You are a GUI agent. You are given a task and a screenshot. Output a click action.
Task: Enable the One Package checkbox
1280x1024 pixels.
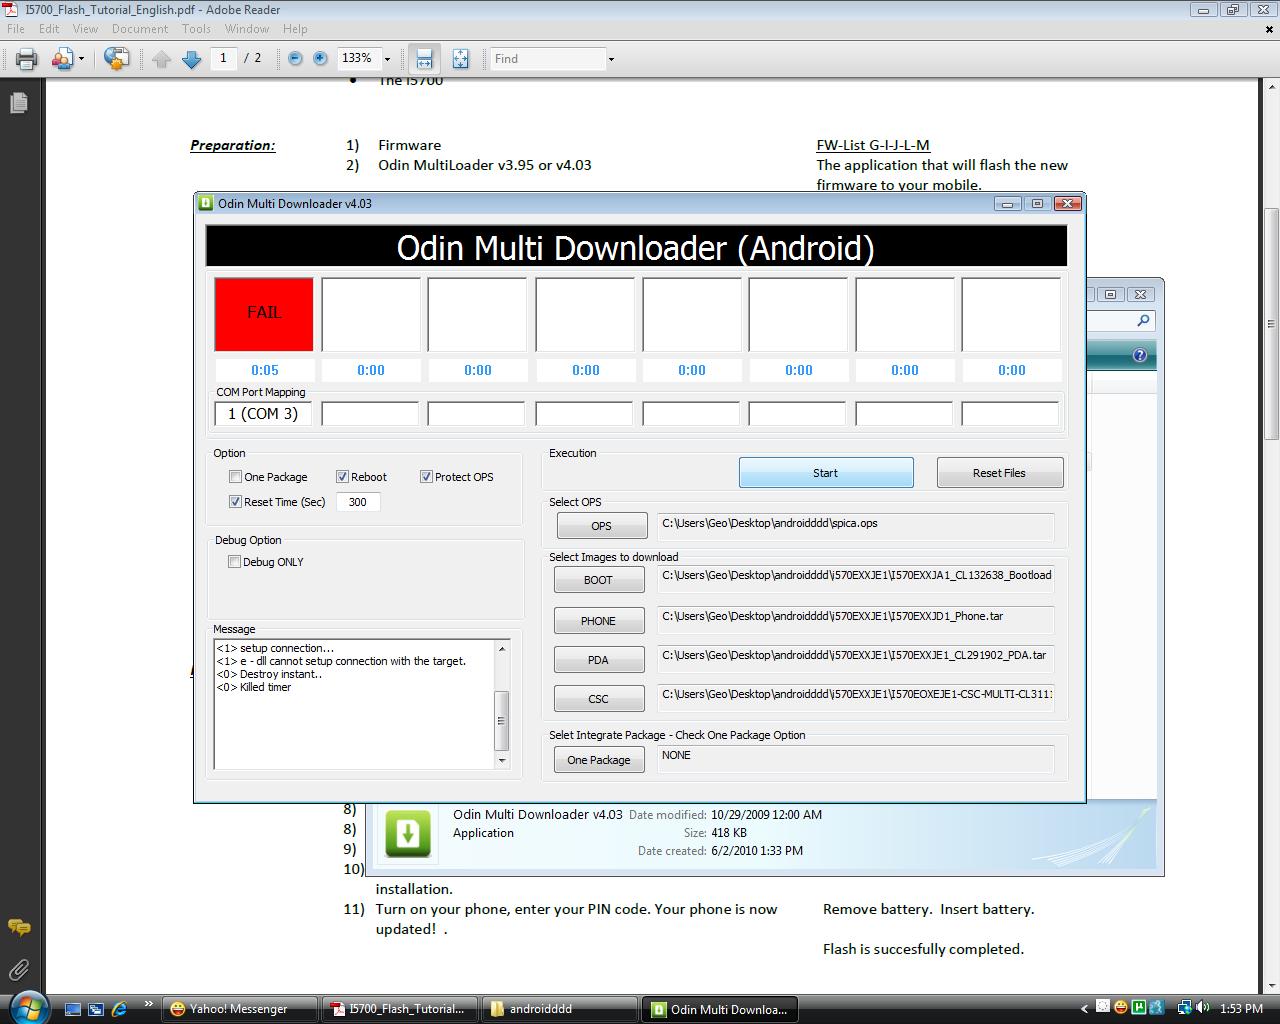(236, 477)
